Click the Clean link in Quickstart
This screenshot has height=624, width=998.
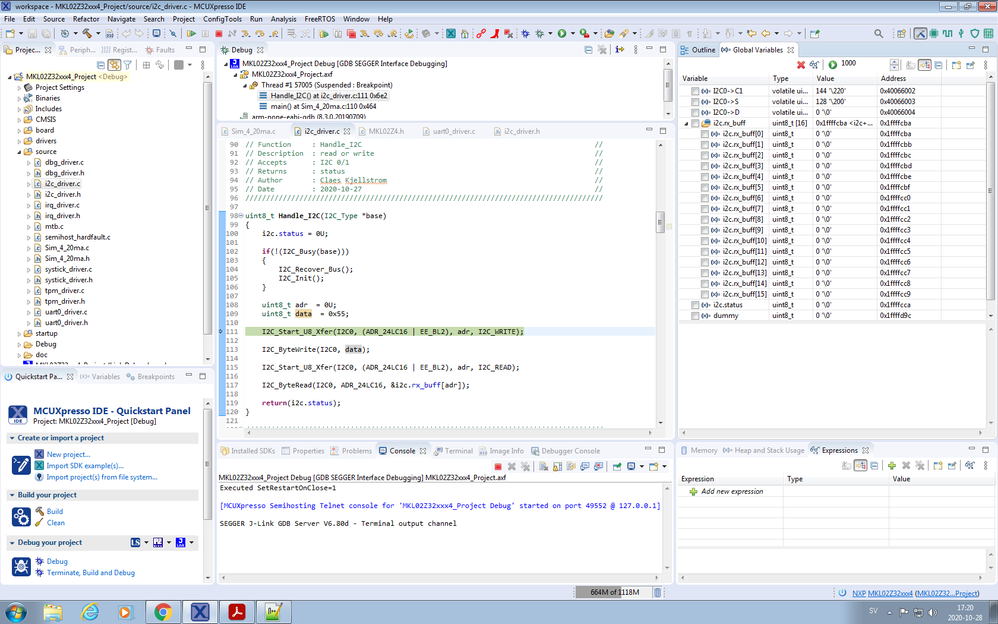coord(55,523)
